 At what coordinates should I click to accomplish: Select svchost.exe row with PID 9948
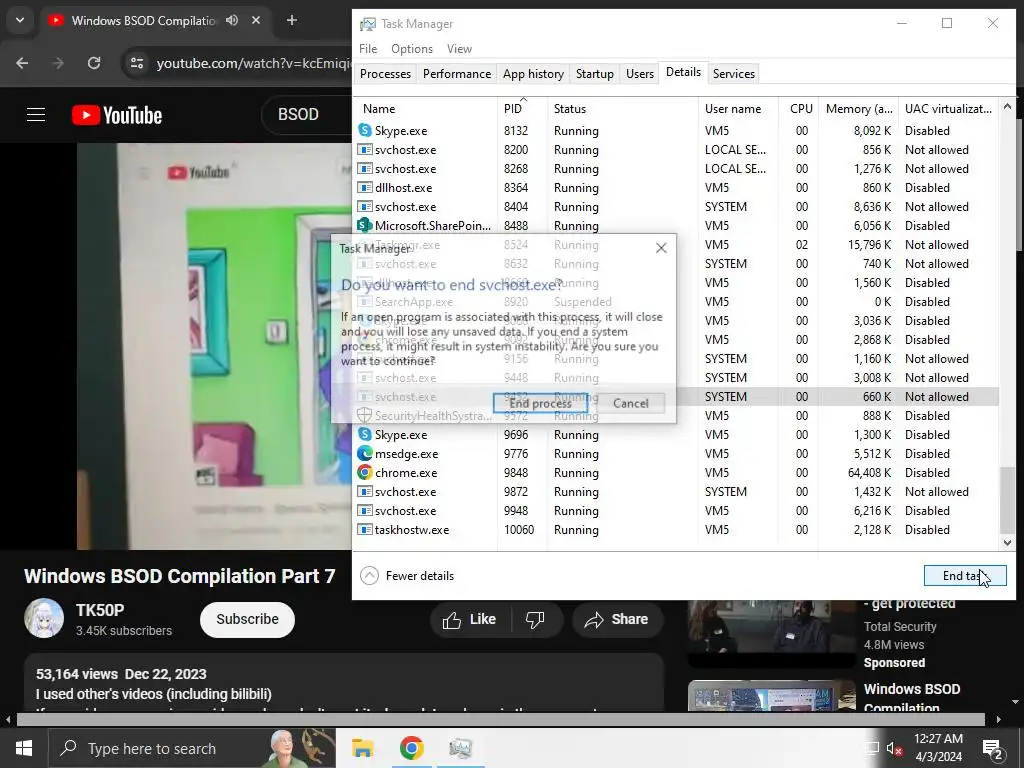[676, 510]
